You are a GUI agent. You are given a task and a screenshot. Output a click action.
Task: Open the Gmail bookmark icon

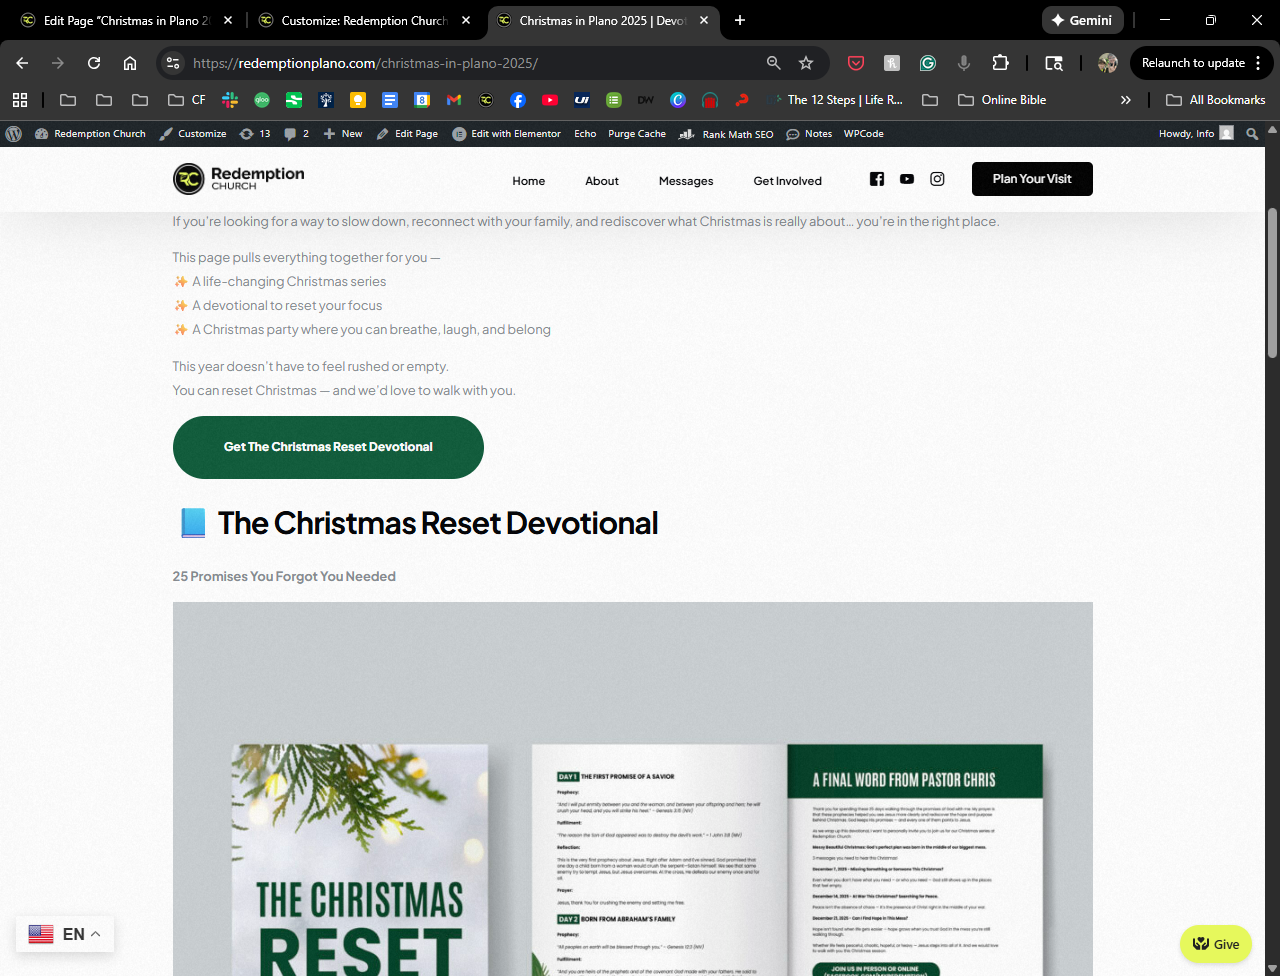[x=454, y=100]
